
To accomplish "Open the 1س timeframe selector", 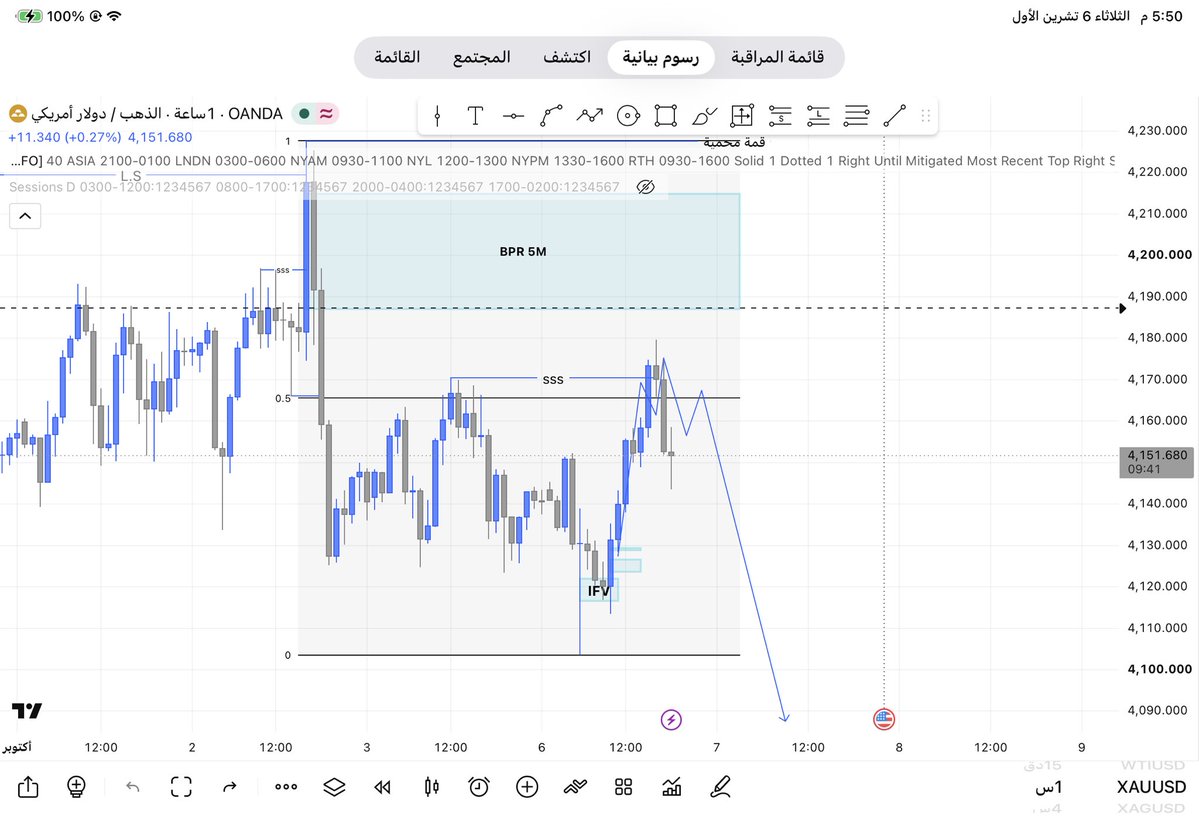I will point(1049,787).
